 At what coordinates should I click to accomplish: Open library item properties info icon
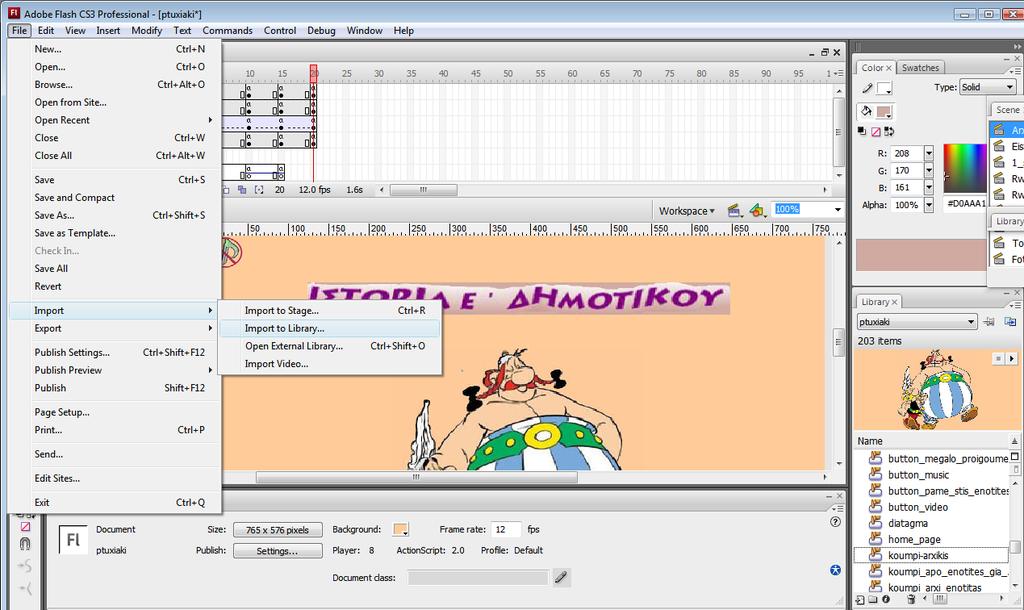click(x=886, y=599)
